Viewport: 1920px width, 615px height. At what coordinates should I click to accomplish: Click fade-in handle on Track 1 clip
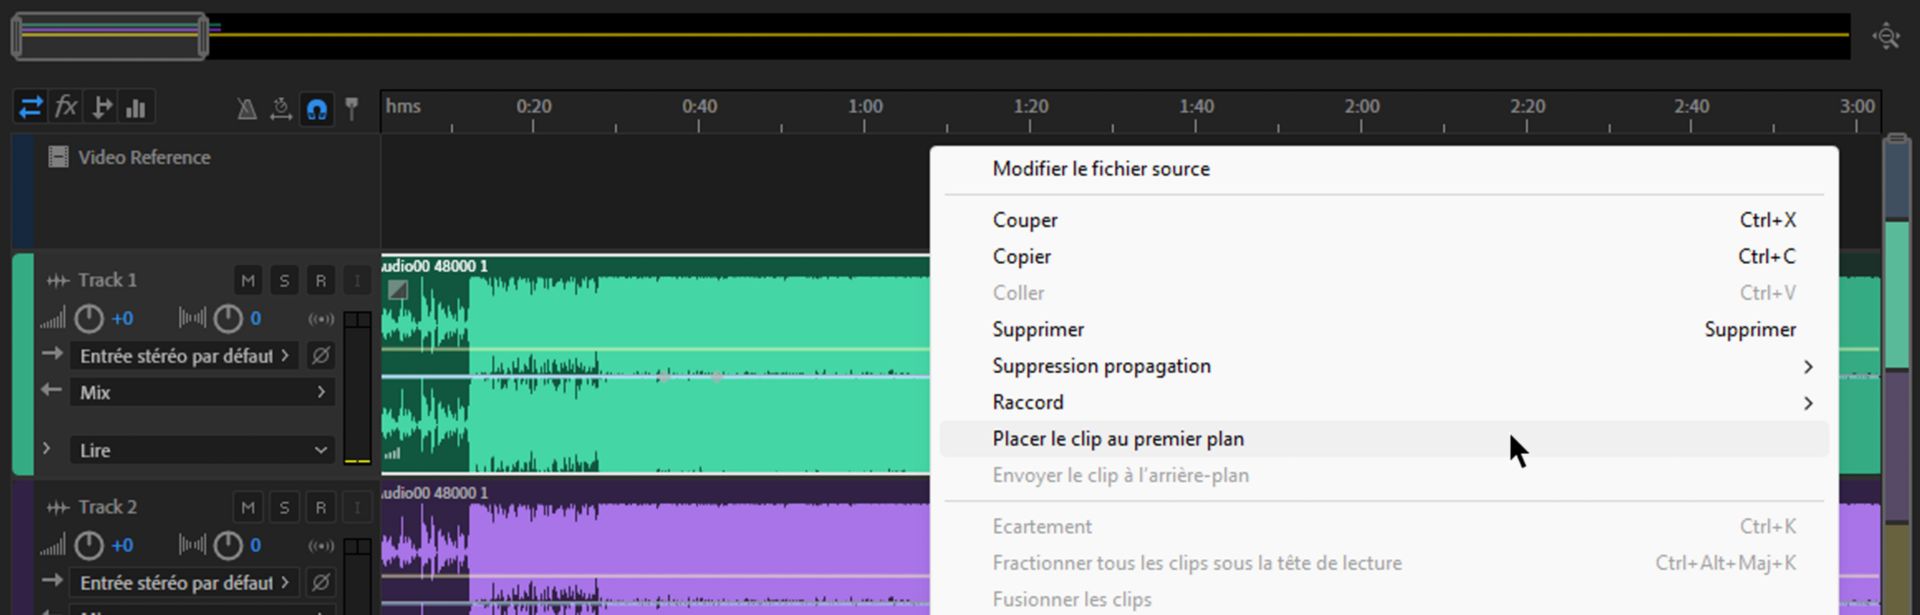click(x=398, y=290)
